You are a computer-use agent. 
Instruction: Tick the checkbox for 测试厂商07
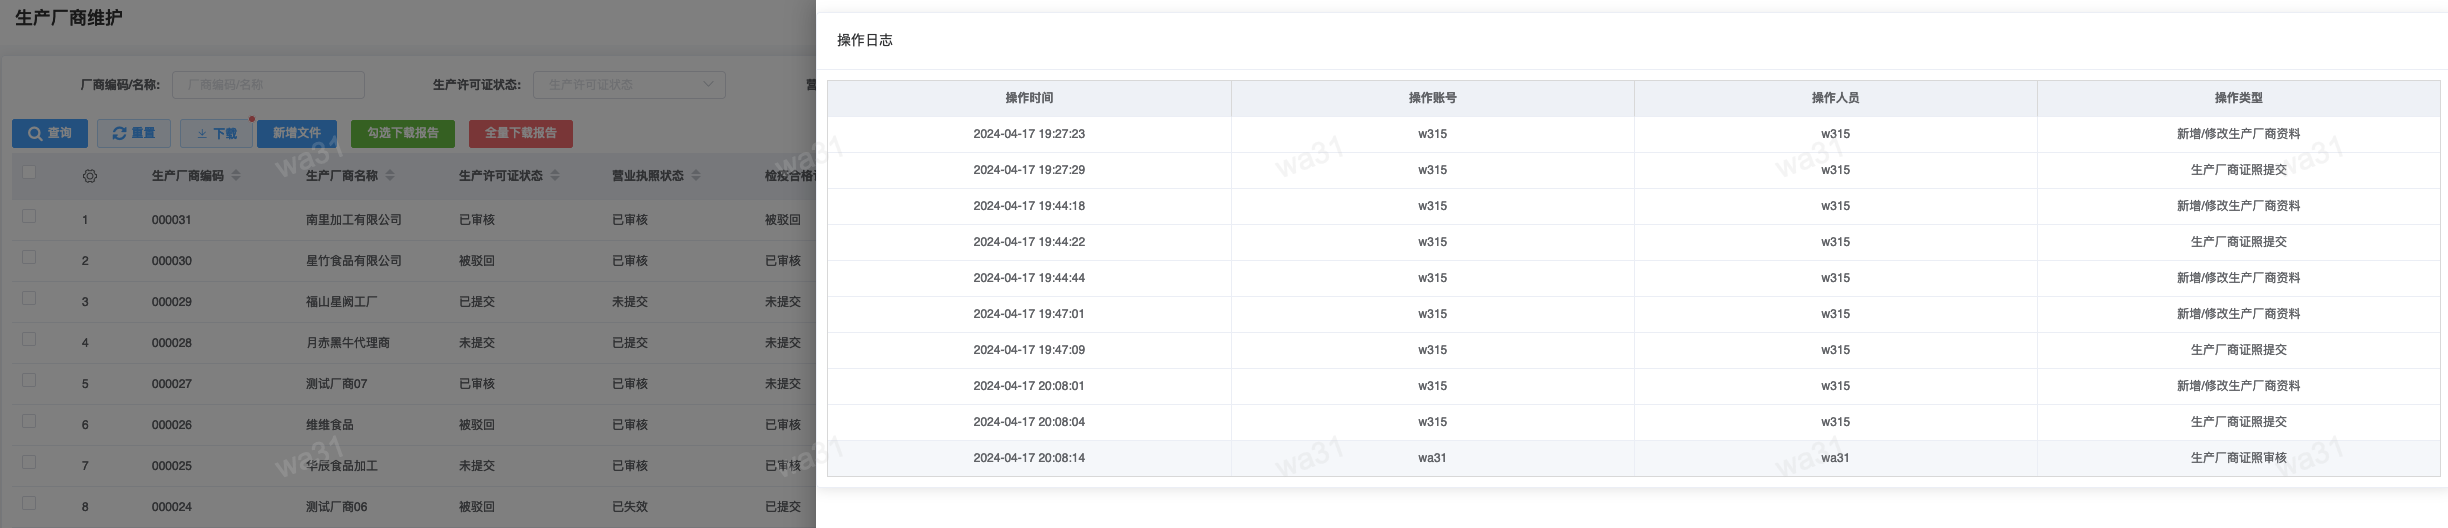(x=29, y=380)
